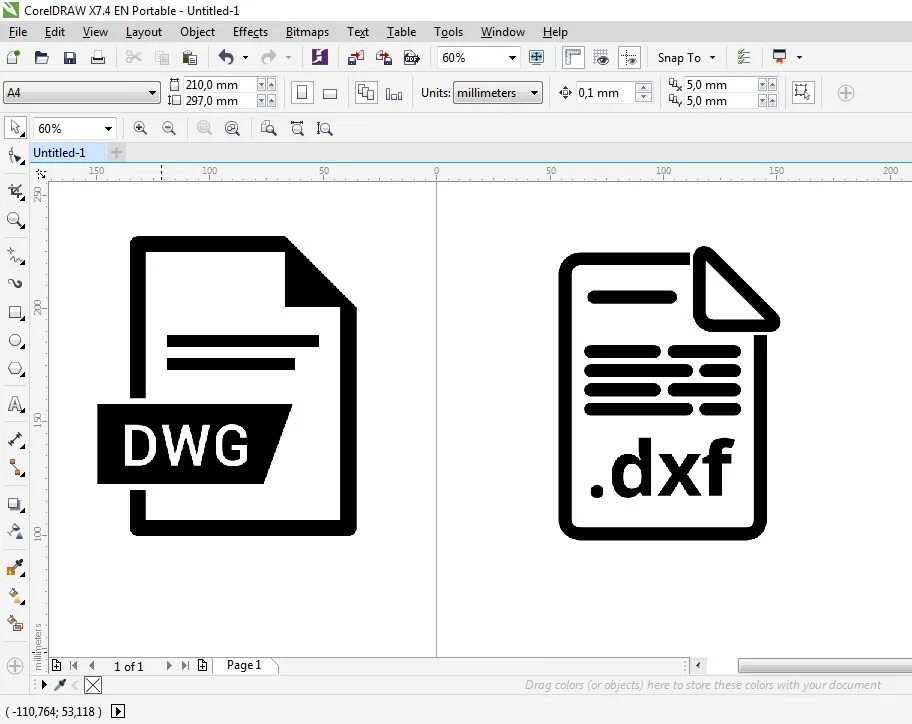
Task: Toggle the rulers display
Action: point(573,57)
